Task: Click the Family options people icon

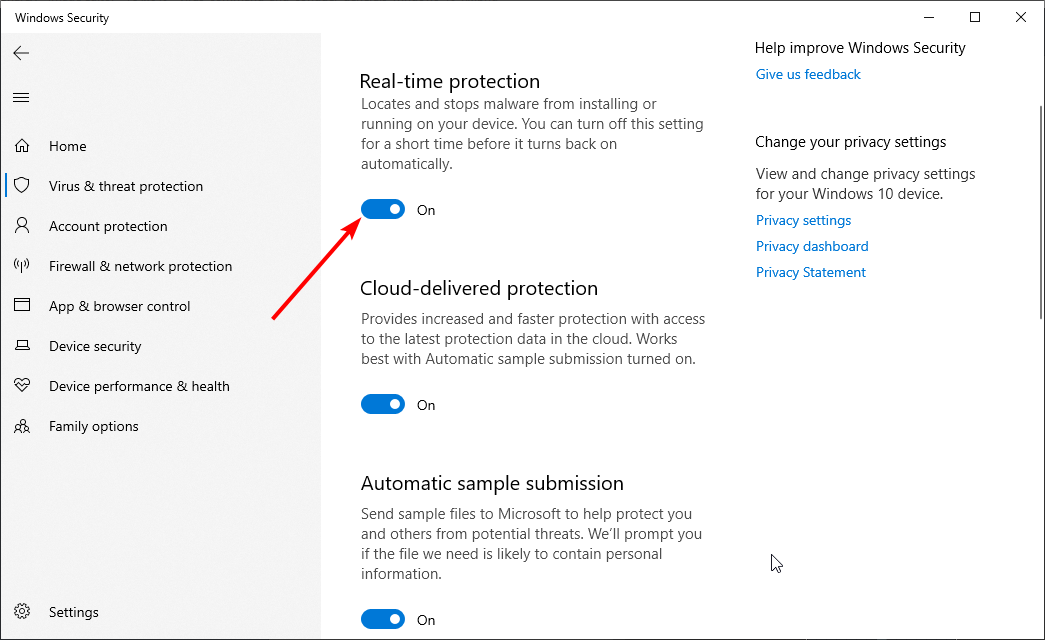Action: 22,426
